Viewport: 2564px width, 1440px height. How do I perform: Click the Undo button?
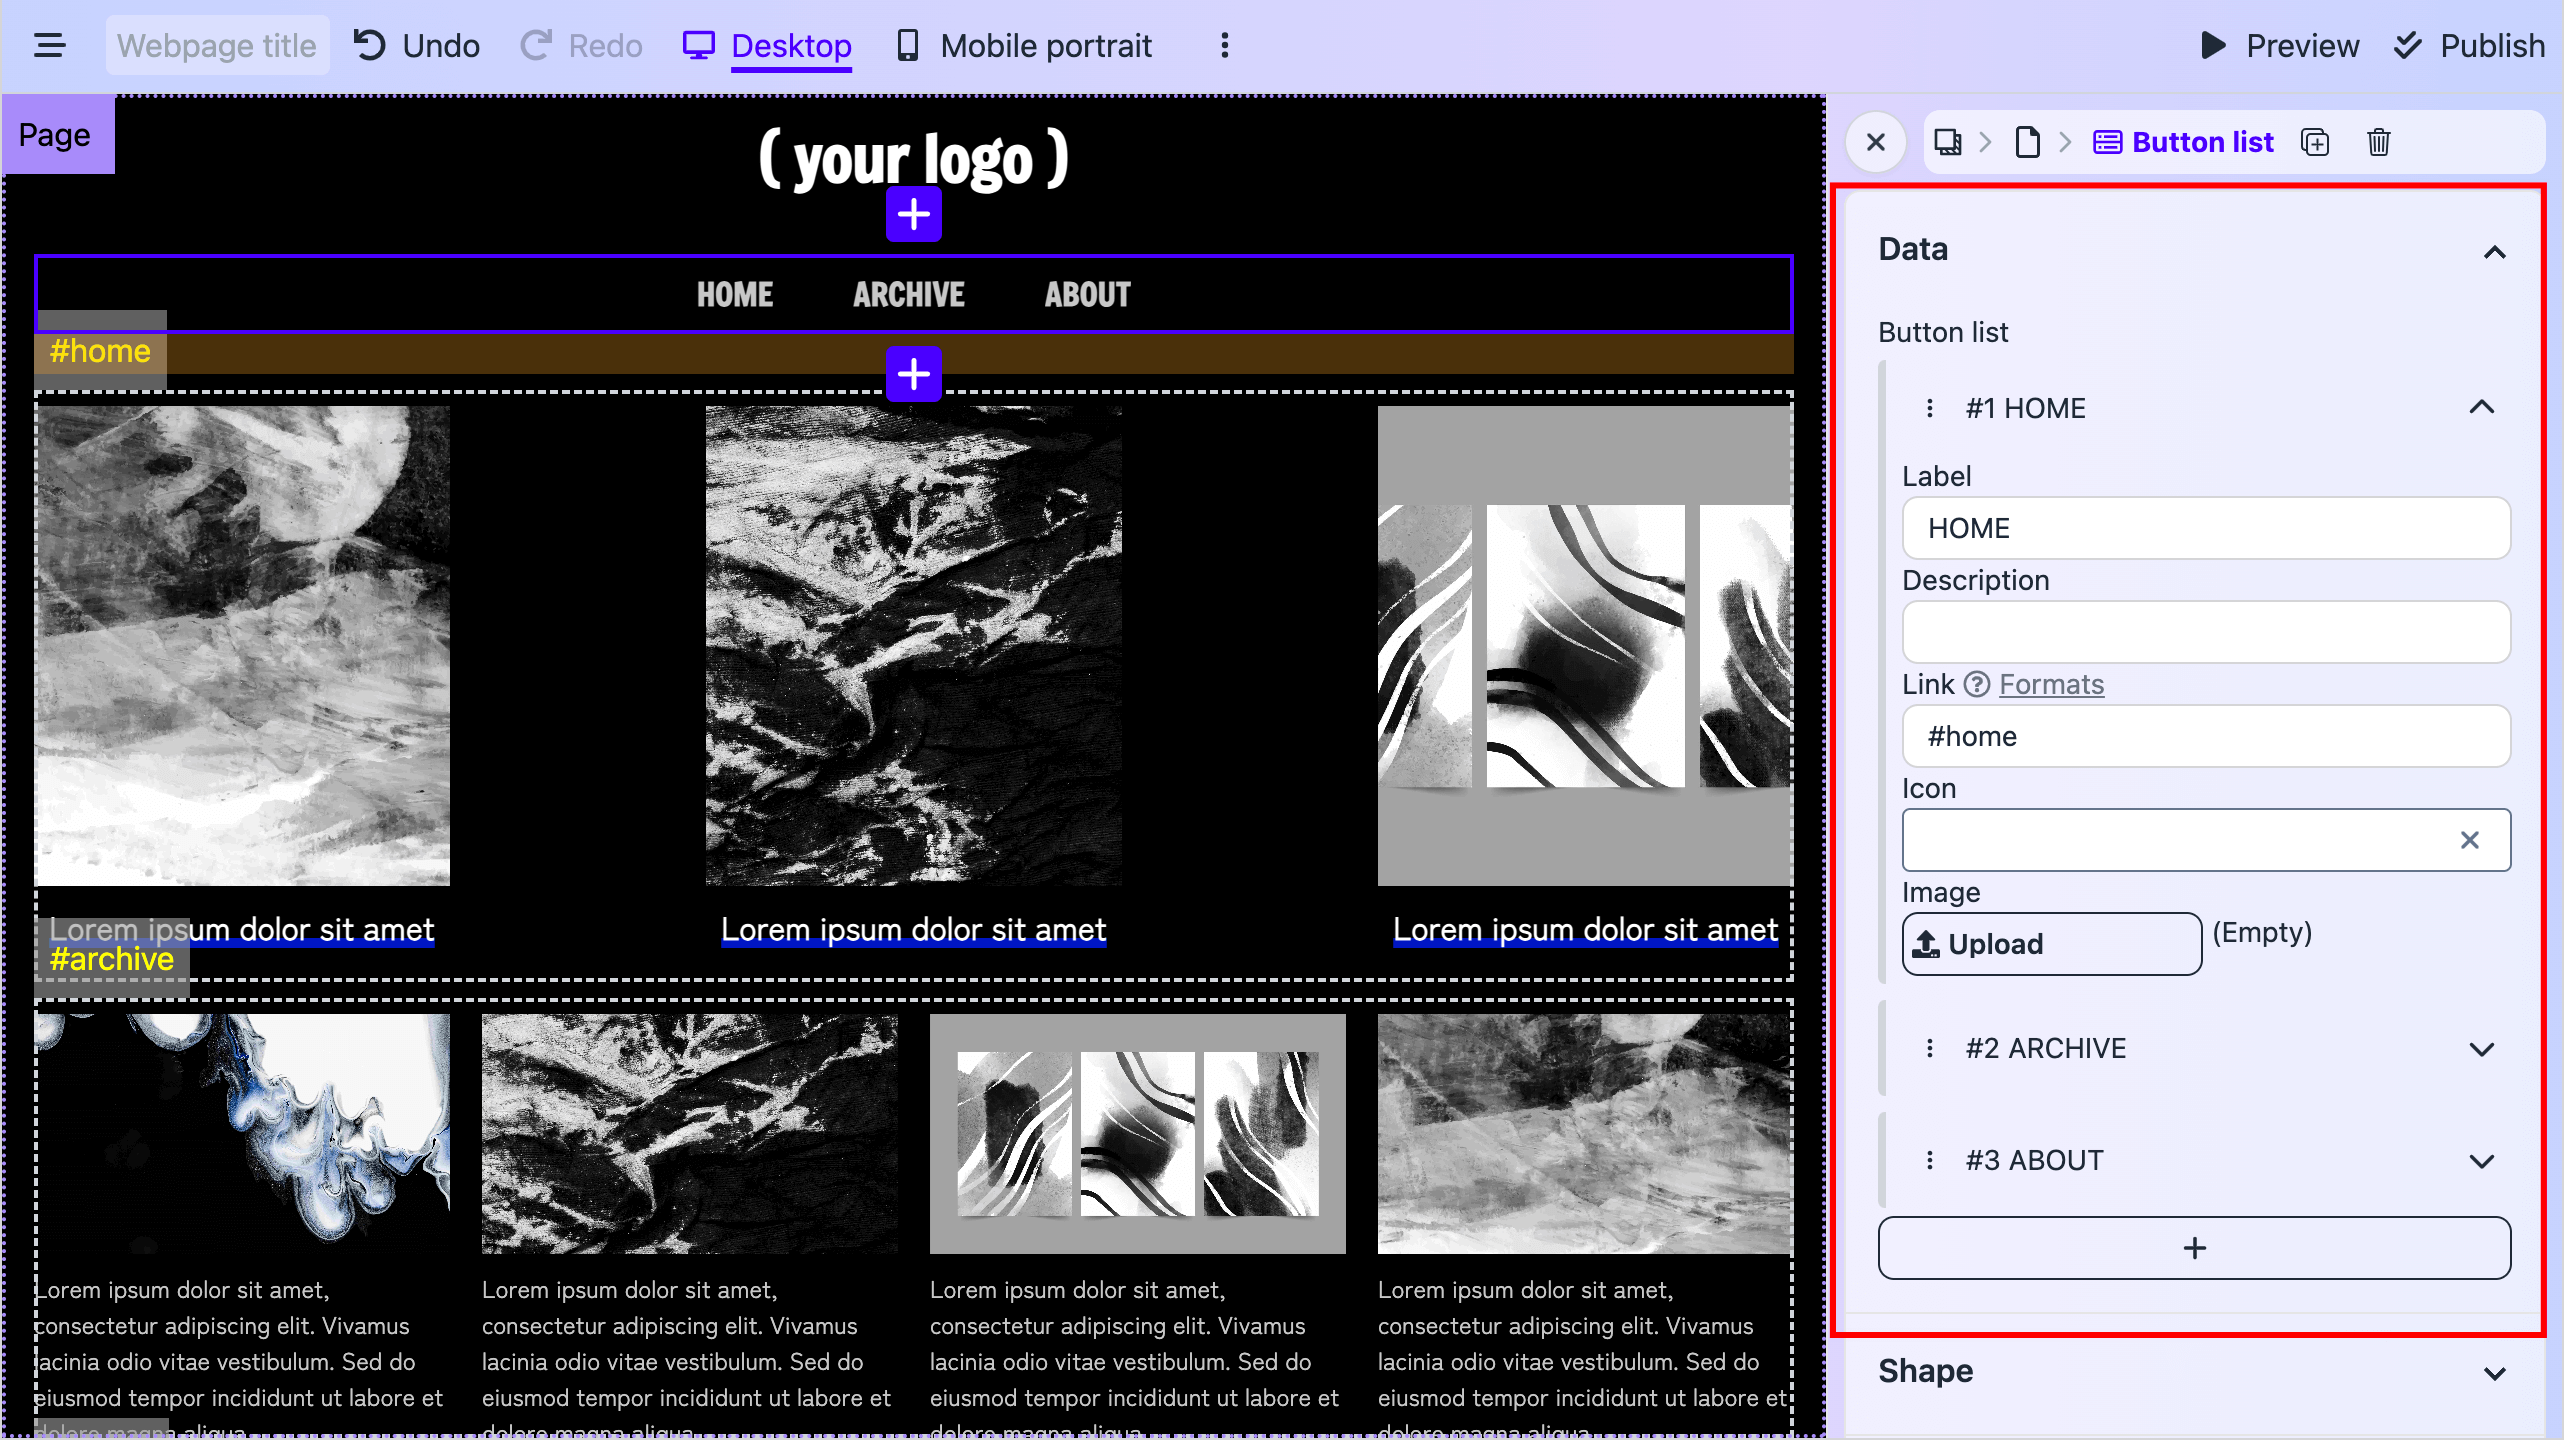point(416,46)
